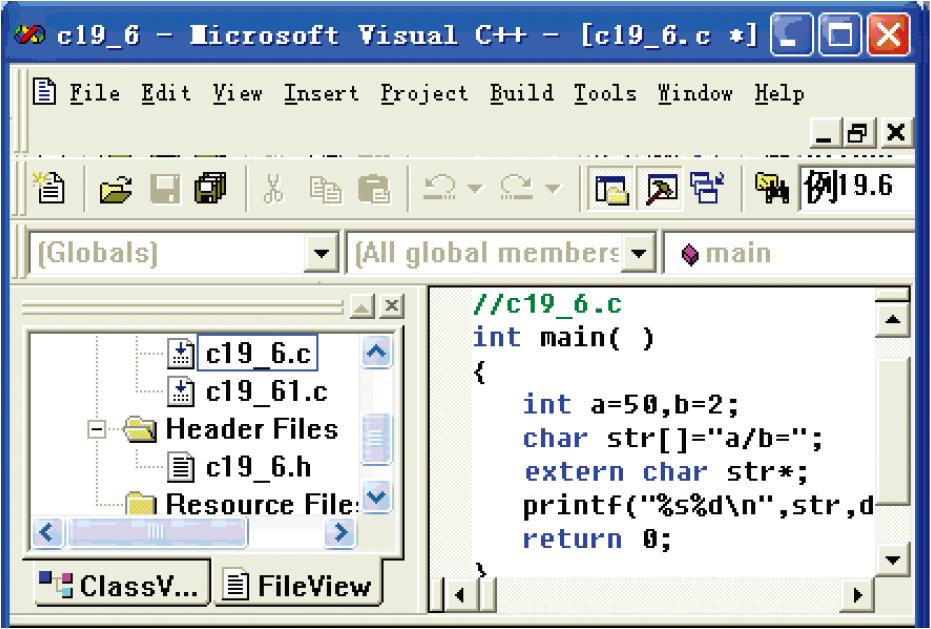931x629 pixels.
Task: Click the file tree vertical scroll thumb
Action: tap(376, 438)
